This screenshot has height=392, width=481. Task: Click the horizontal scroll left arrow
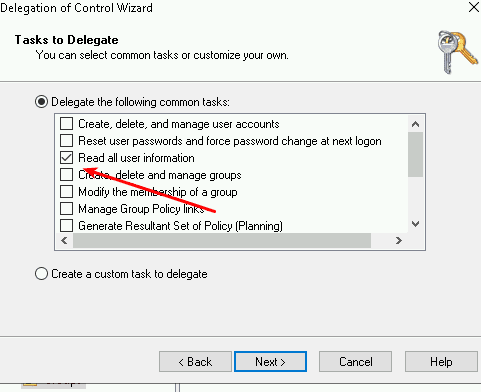coord(64,240)
